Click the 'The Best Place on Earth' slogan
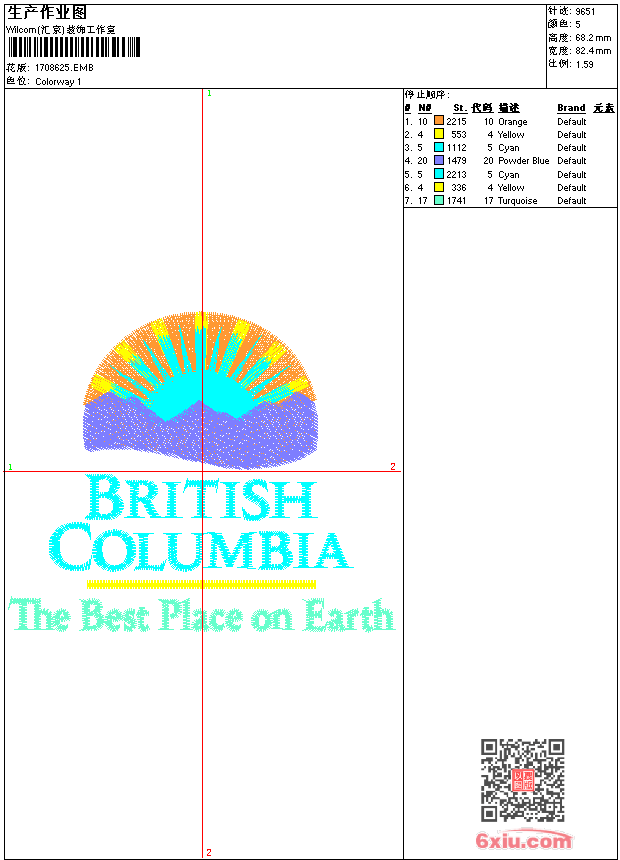Screen dimensions: 620x860 tap(201, 615)
